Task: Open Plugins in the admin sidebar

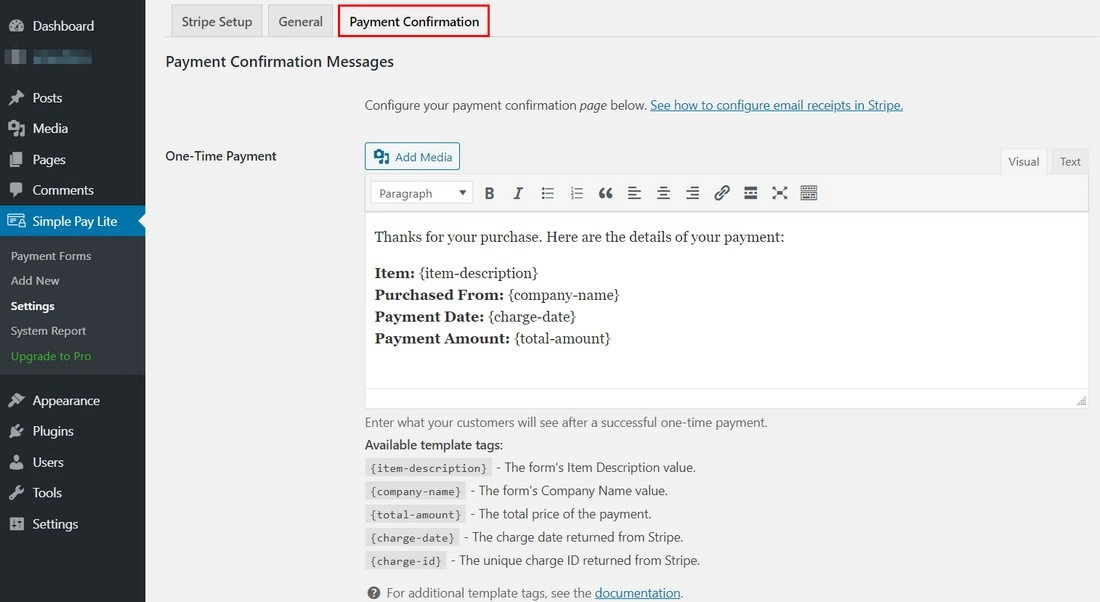Action: [x=53, y=431]
